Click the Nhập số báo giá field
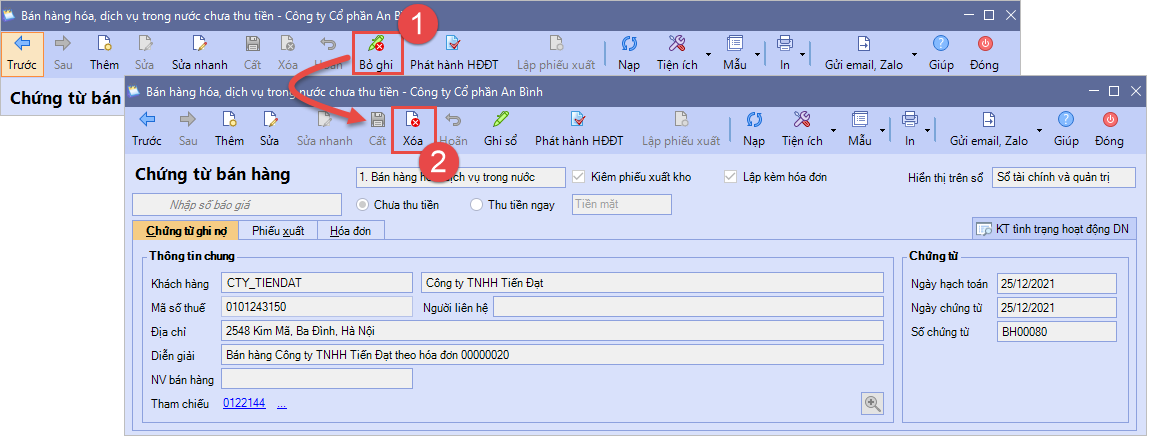Screen dimensions: 1175x442 pyautogui.click(x=237, y=205)
